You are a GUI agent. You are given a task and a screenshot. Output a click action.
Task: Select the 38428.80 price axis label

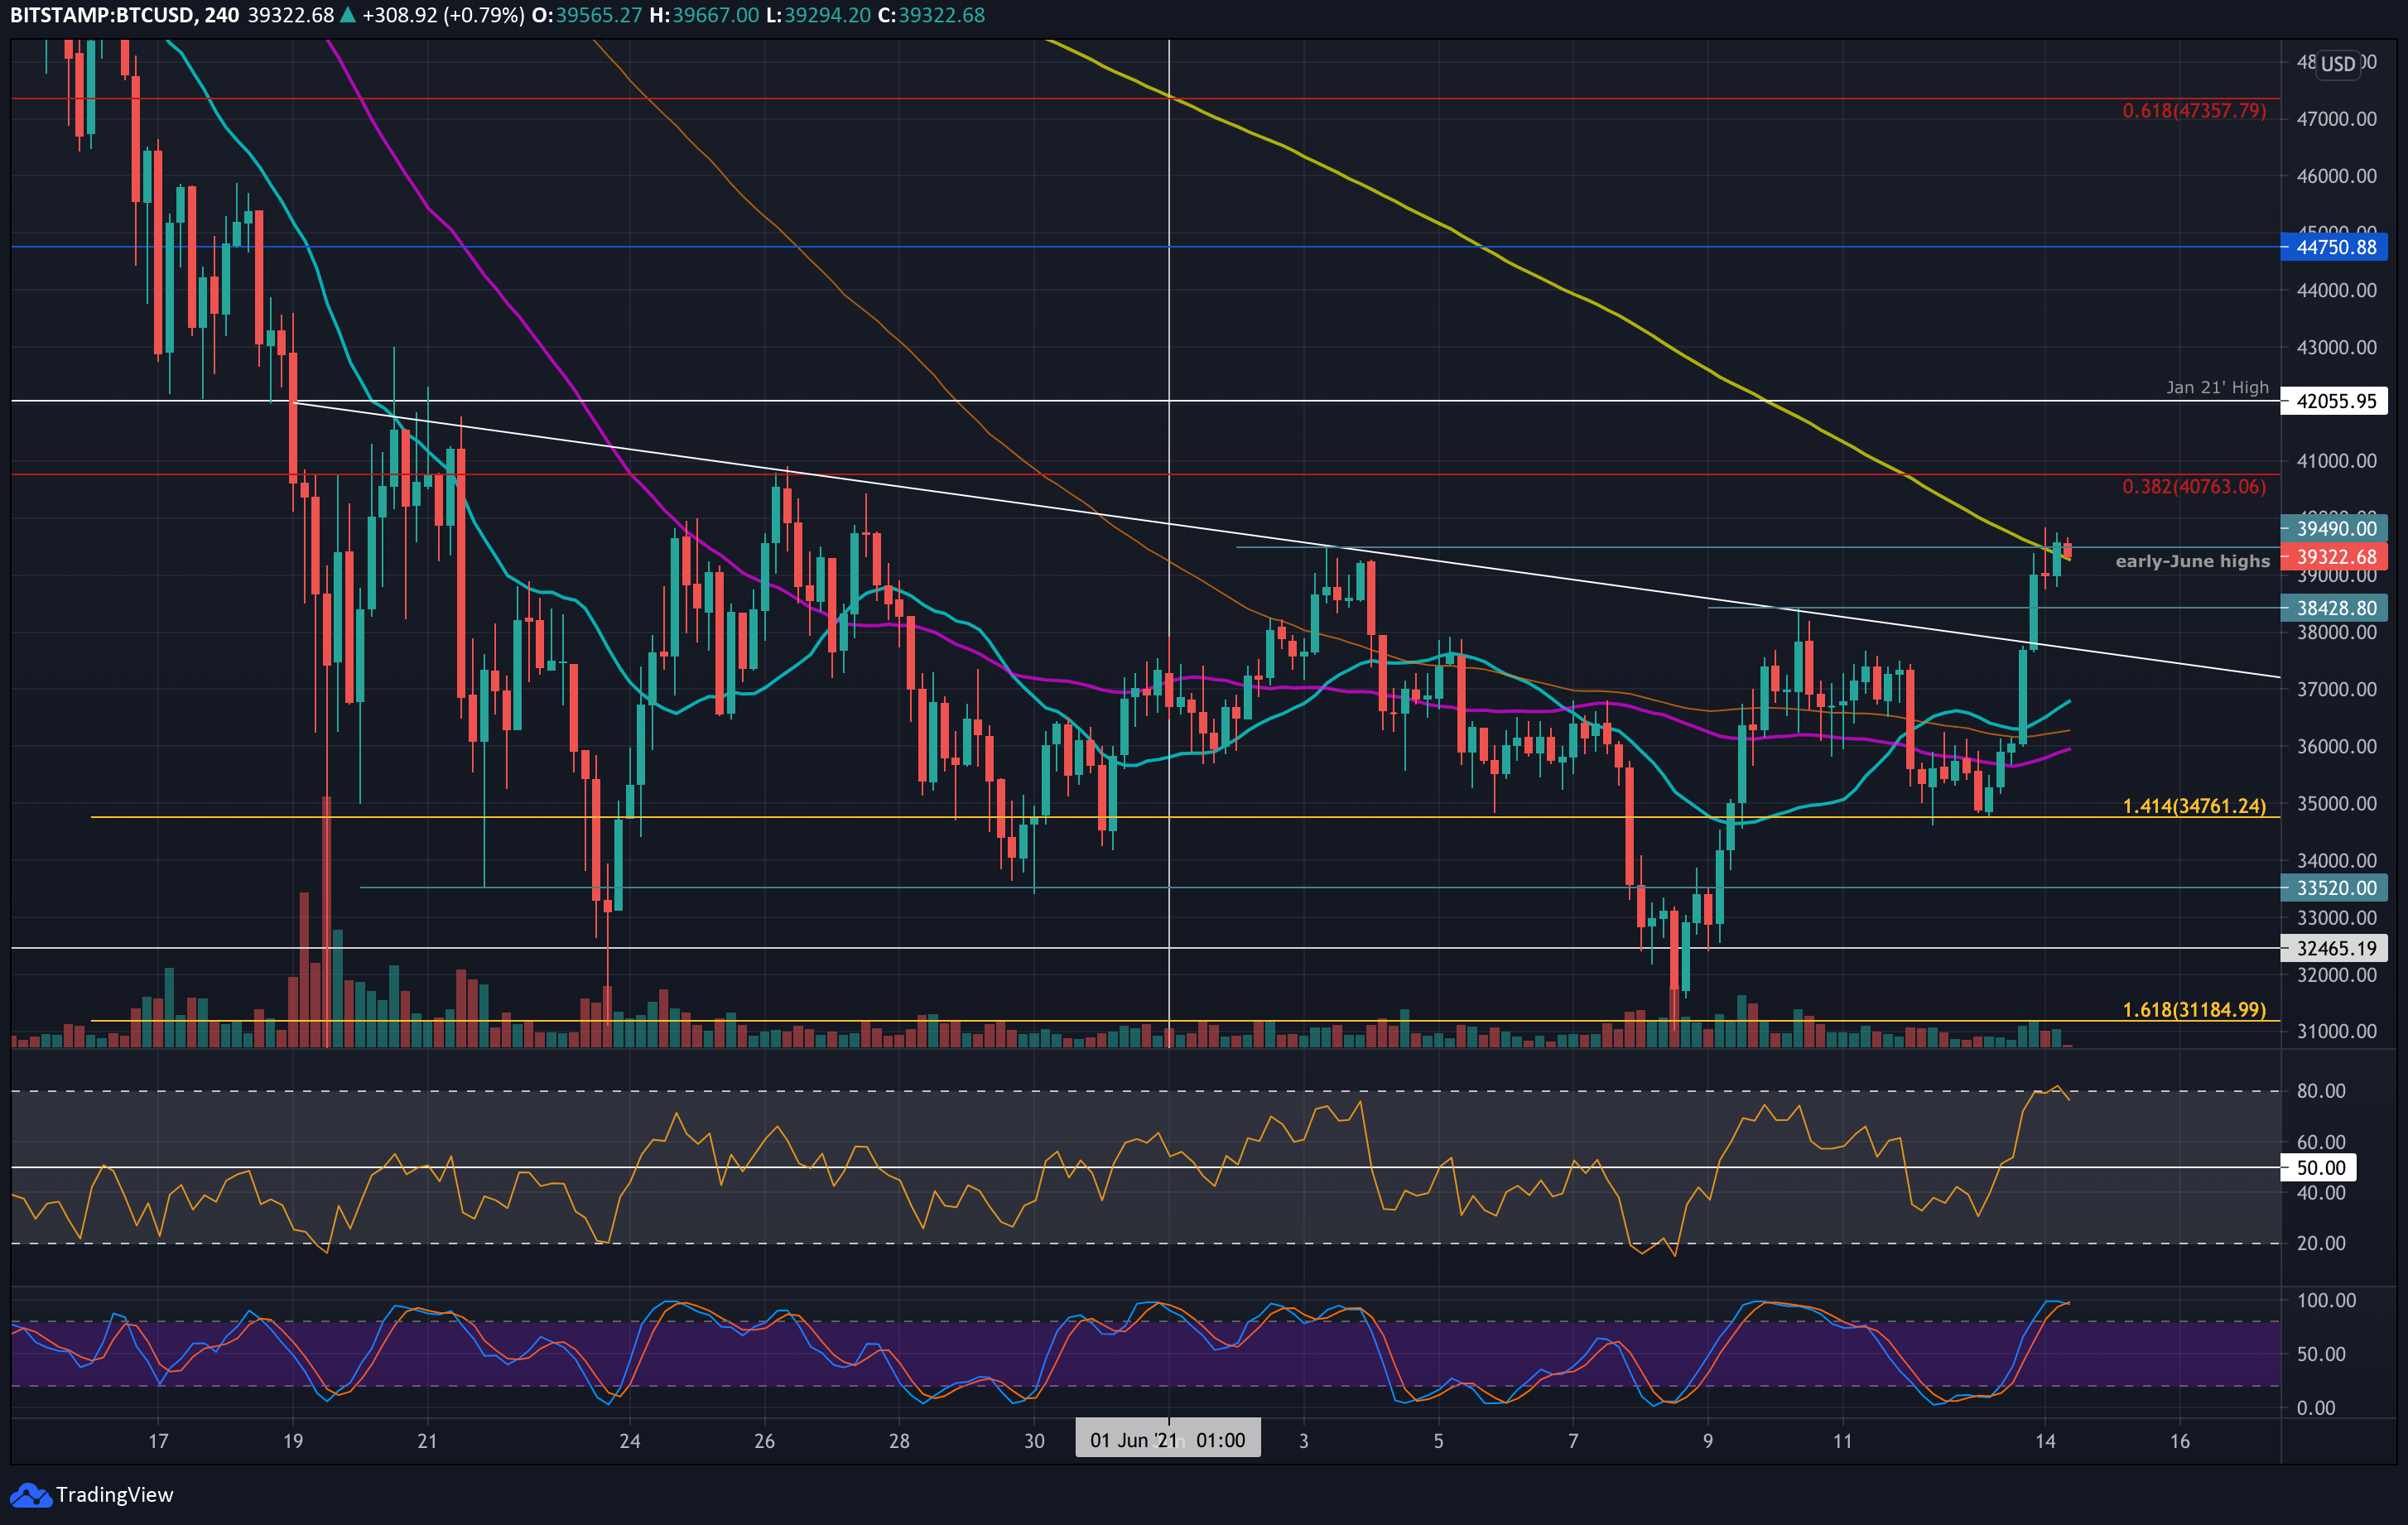pyautogui.click(x=2334, y=608)
